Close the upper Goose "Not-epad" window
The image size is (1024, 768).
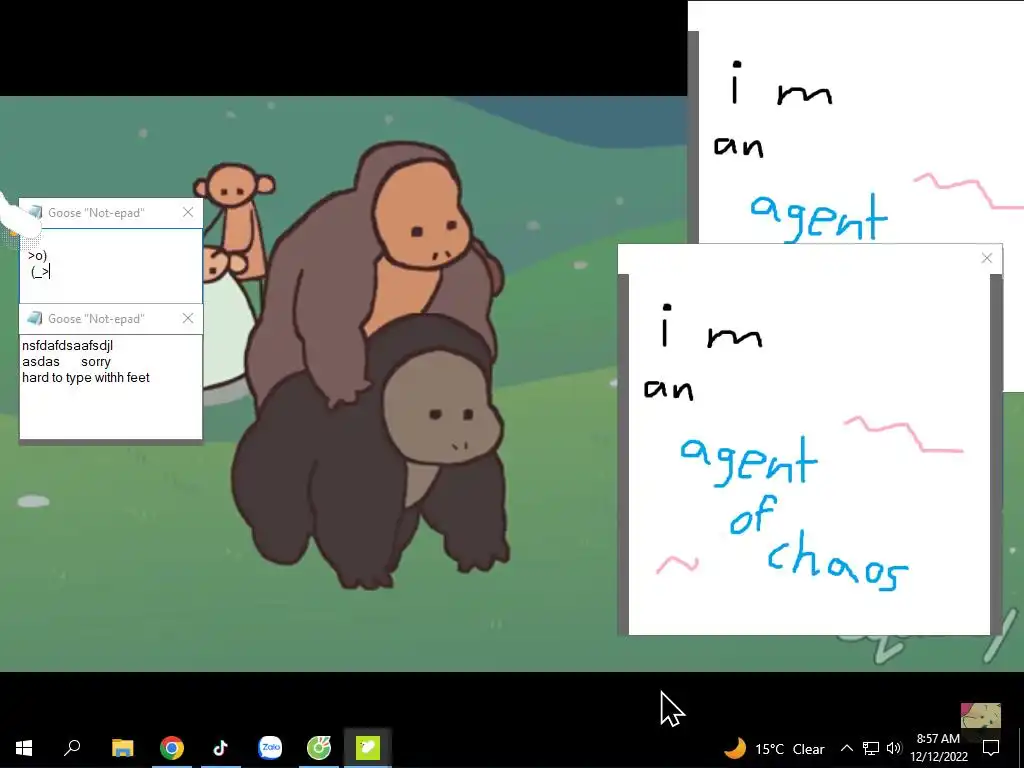coord(188,212)
